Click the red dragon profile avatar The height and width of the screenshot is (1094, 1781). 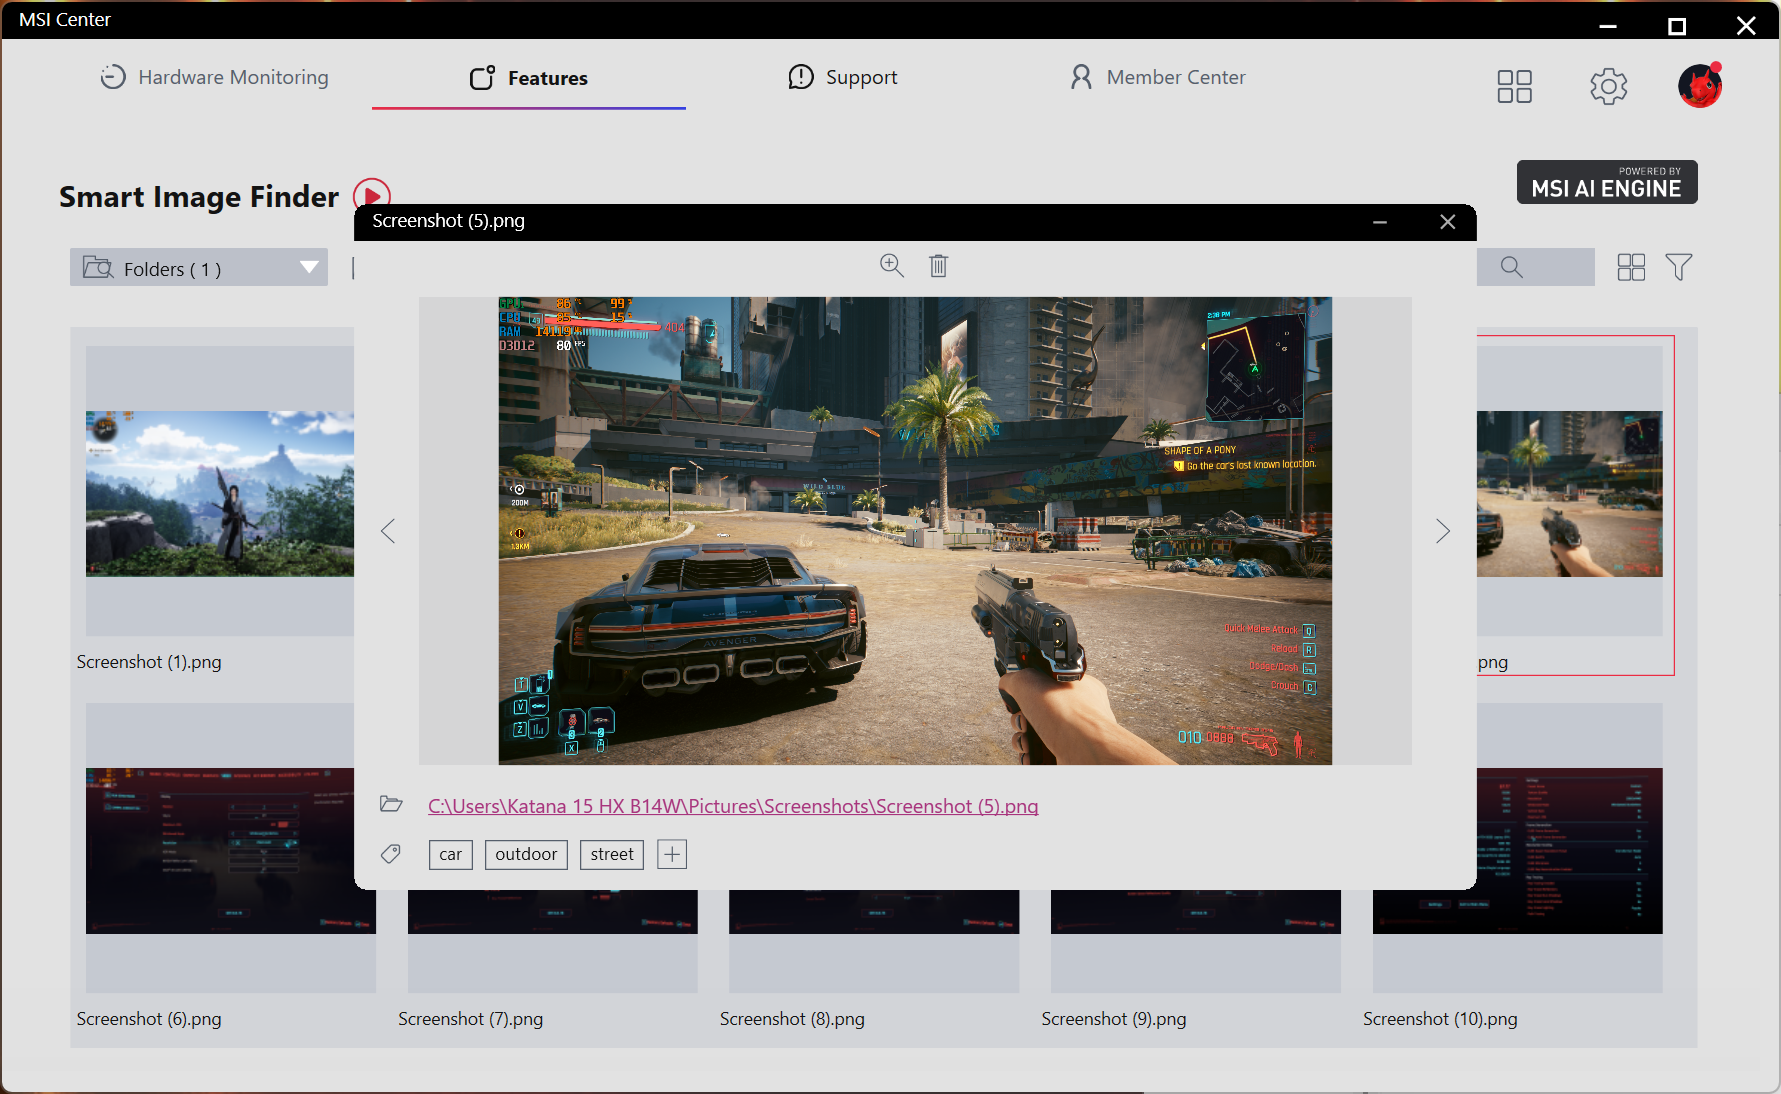click(1699, 86)
